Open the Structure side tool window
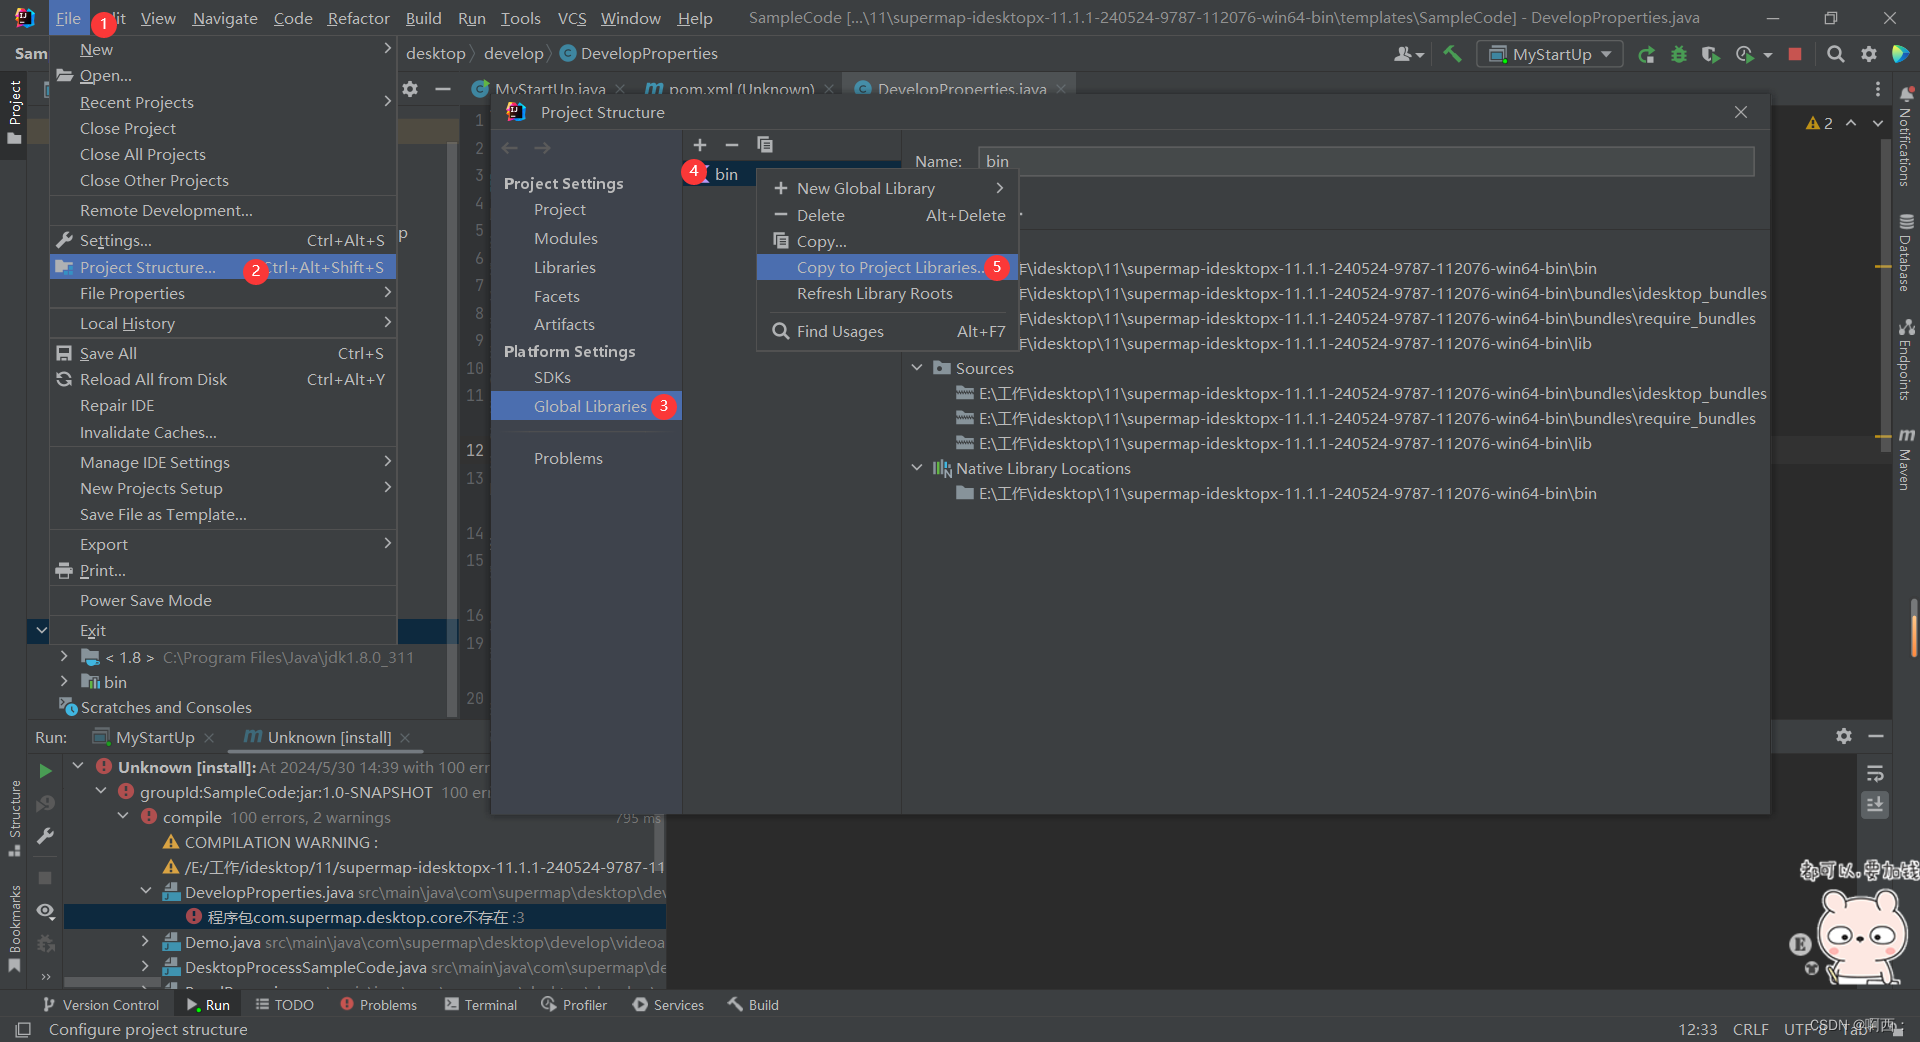This screenshot has height=1042, width=1920. [x=14, y=818]
